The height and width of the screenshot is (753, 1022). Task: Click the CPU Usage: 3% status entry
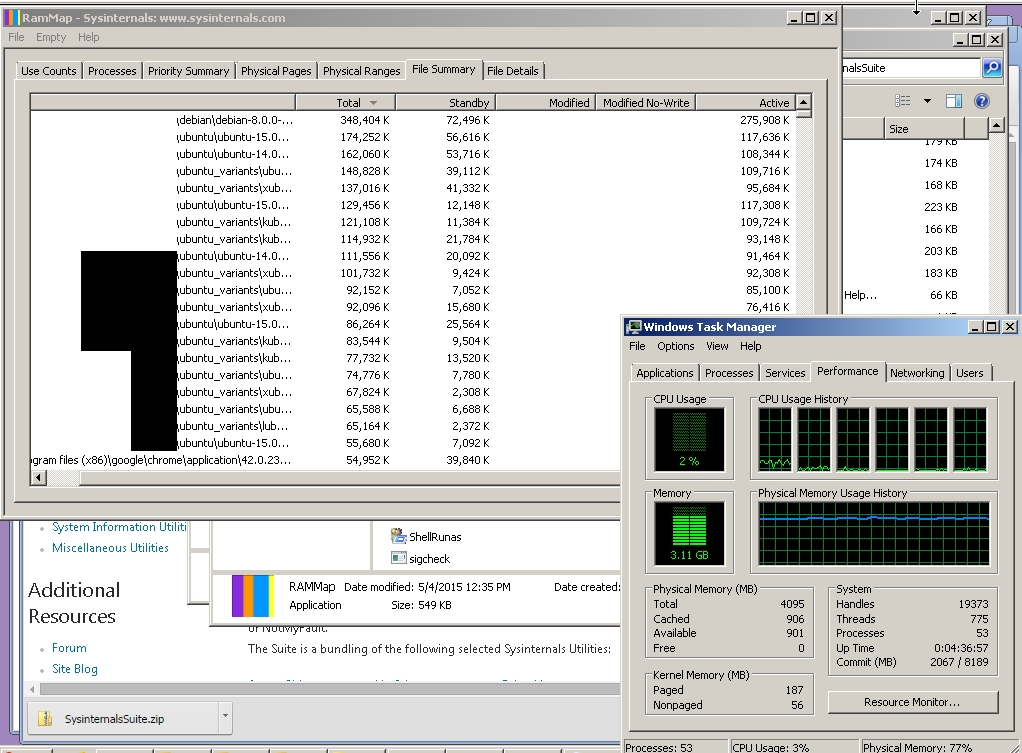770,747
